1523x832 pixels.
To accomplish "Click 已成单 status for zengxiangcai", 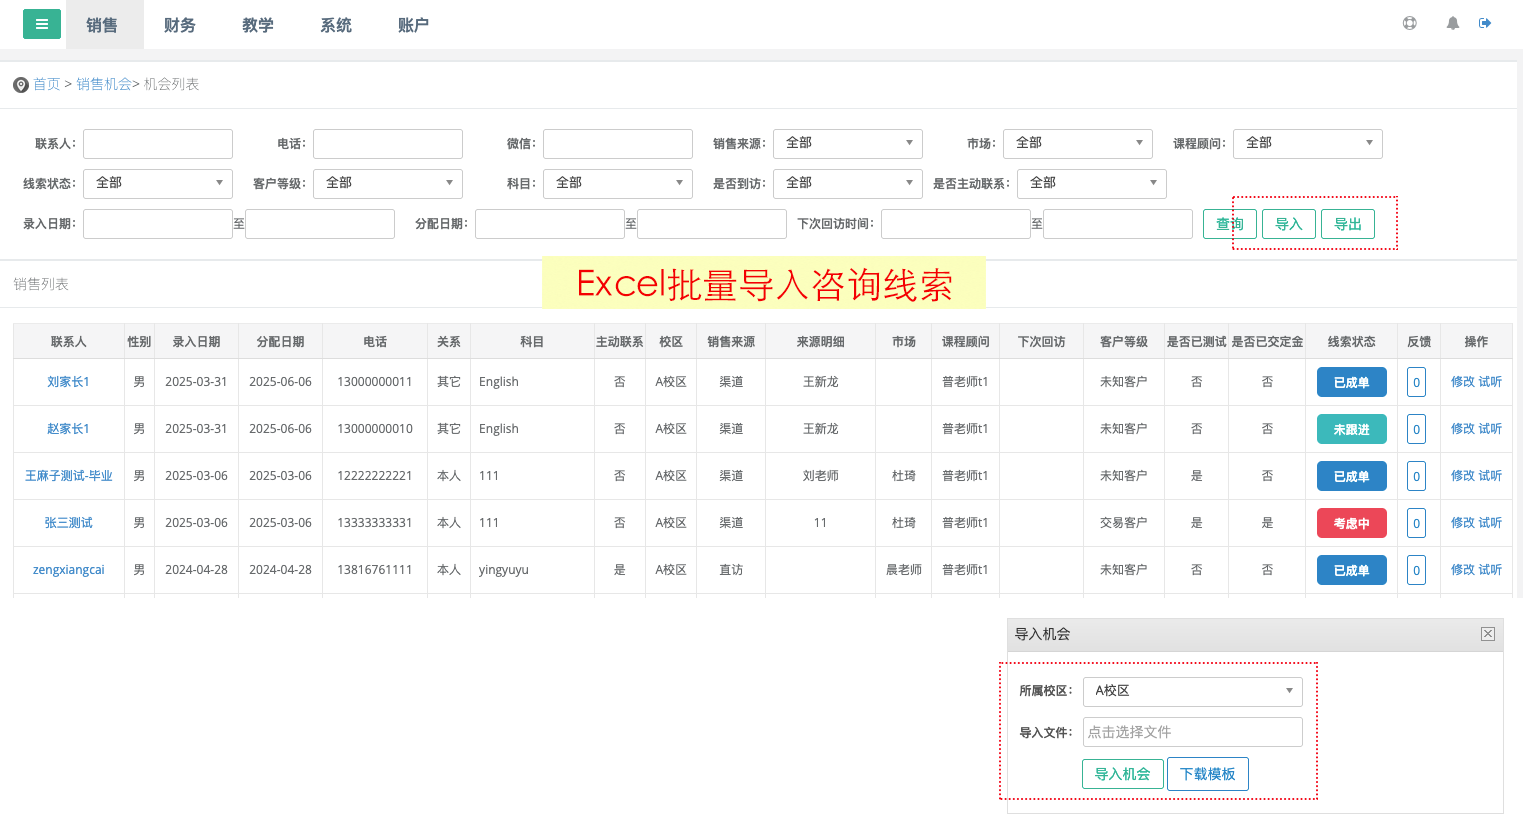I will (1351, 570).
